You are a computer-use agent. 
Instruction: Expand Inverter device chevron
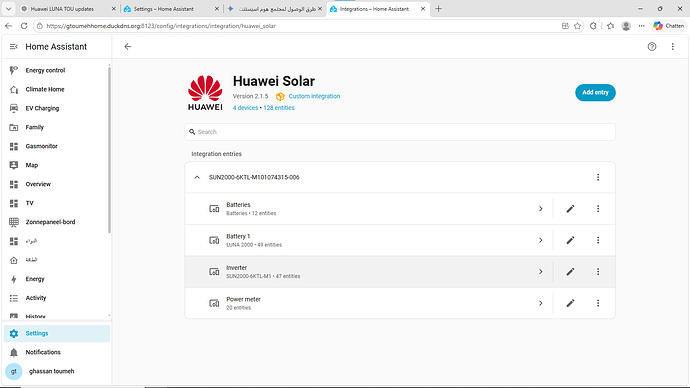[540, 271]
